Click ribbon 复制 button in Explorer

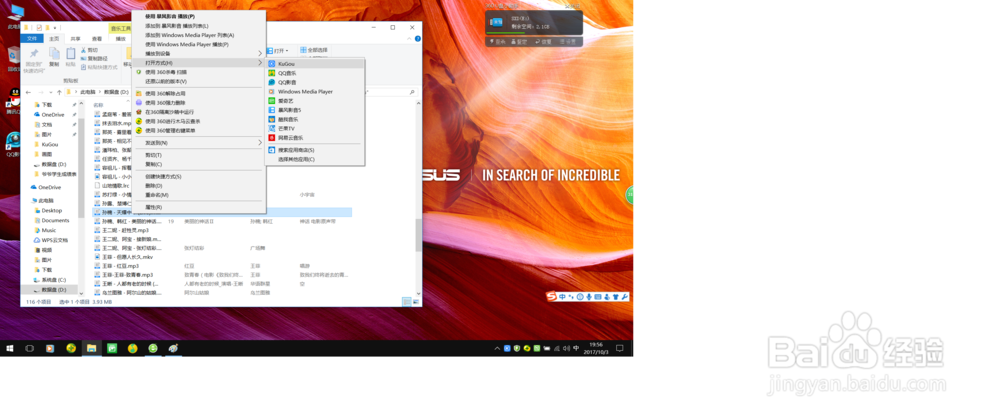click(x=54, y=57)
